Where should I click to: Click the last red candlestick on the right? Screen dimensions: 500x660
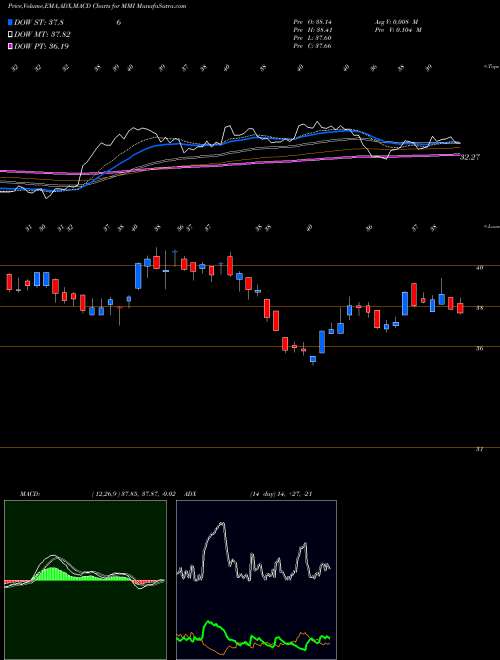pos(460,308)
